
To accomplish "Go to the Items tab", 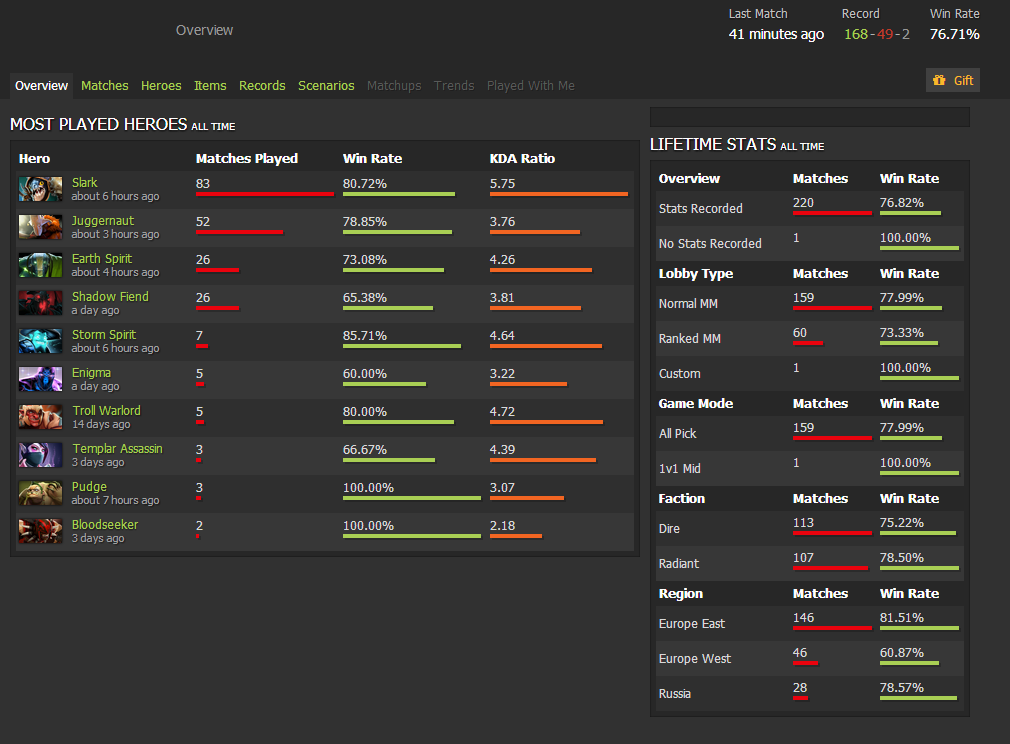I will point(210,86).
